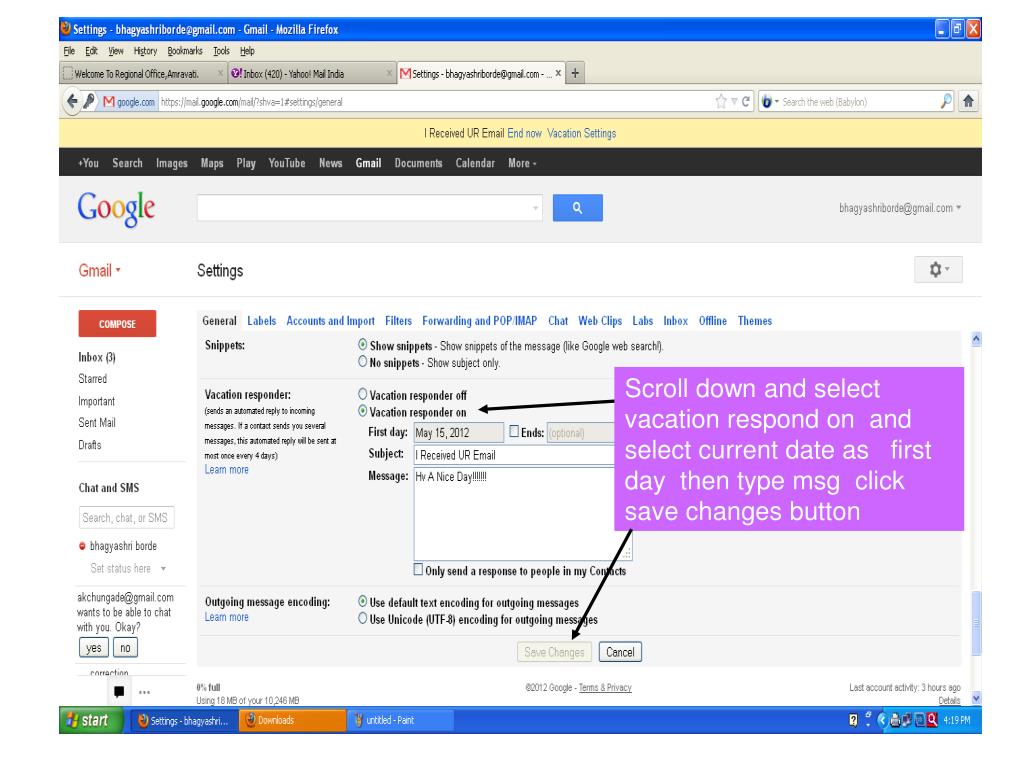This screenshot has height=768, width=1024.
Task: Decline chat request with no button
Action: coord(125,648)
